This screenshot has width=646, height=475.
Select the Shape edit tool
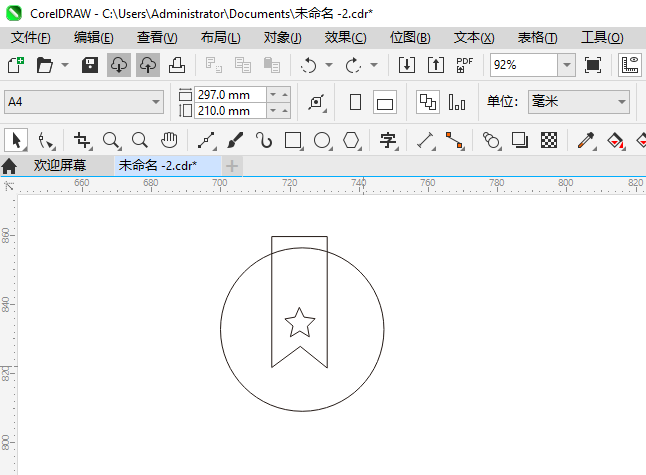(46, 140)
